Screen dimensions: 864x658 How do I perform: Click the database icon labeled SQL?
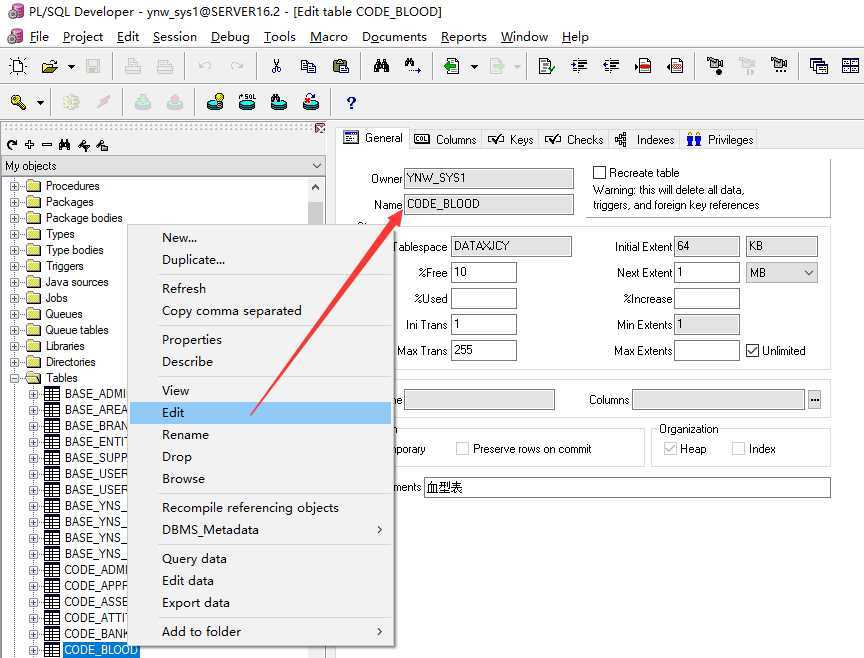[x=247, y=102]
